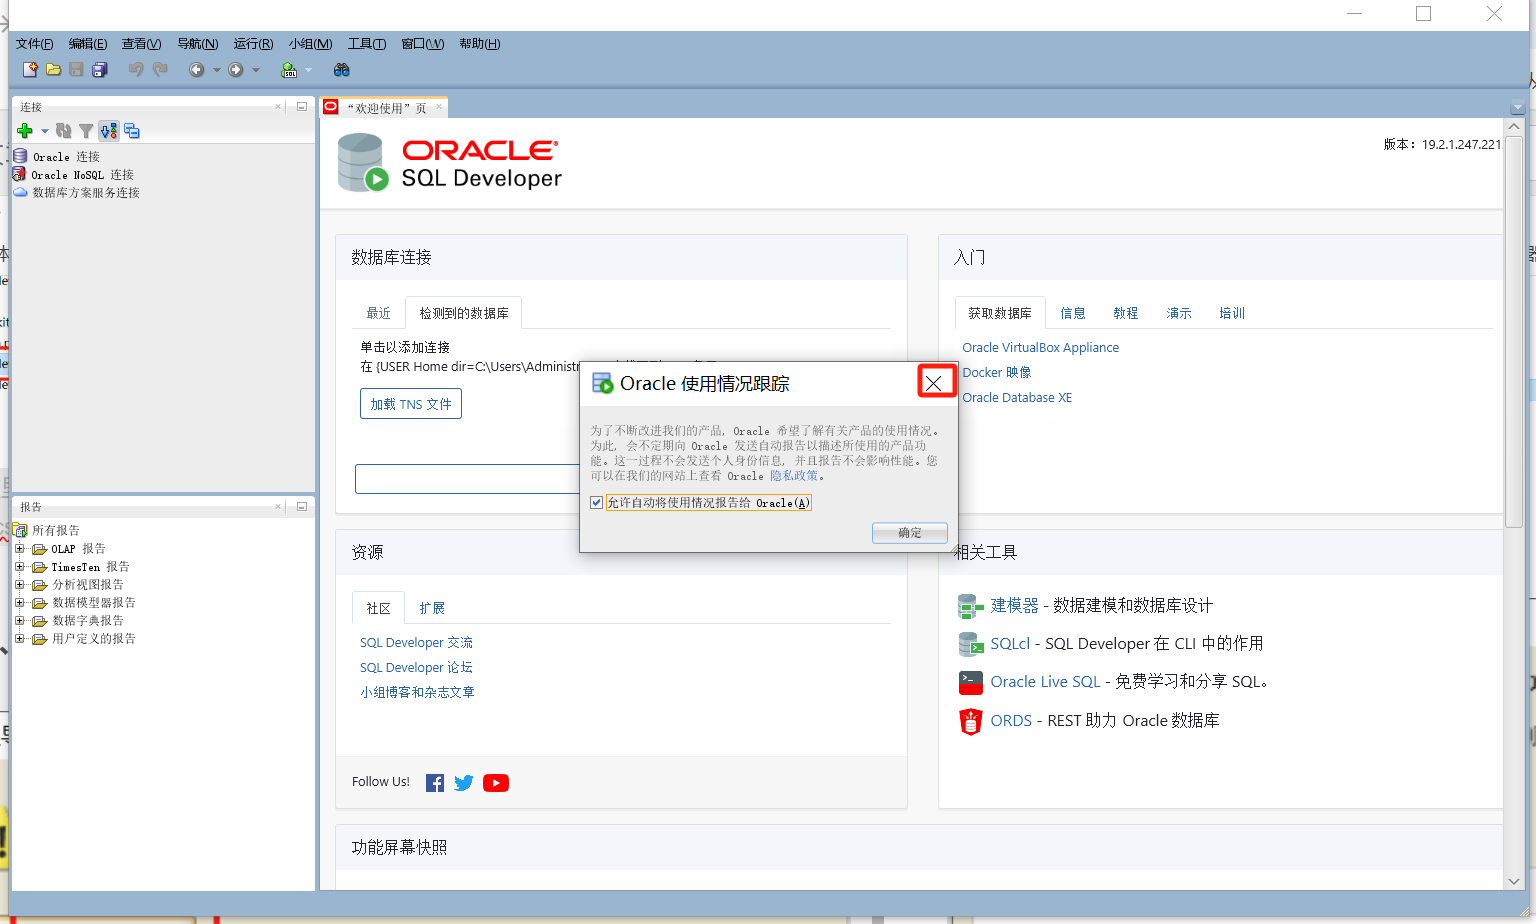The width and height of the screenshot is (1536, 924).
Task: Create a new connection with the green plus icon
Action: click(22, 130)
